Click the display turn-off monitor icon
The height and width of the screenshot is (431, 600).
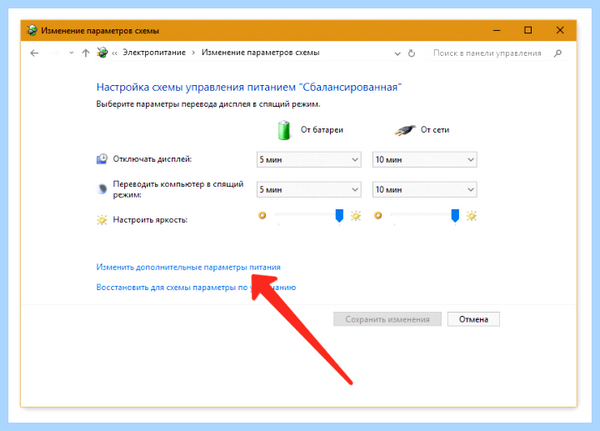(x=102, y=159)
